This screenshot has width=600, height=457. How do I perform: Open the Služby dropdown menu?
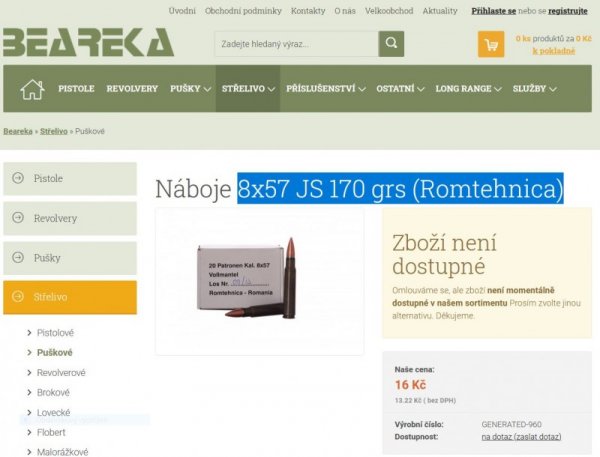point(534,89)
